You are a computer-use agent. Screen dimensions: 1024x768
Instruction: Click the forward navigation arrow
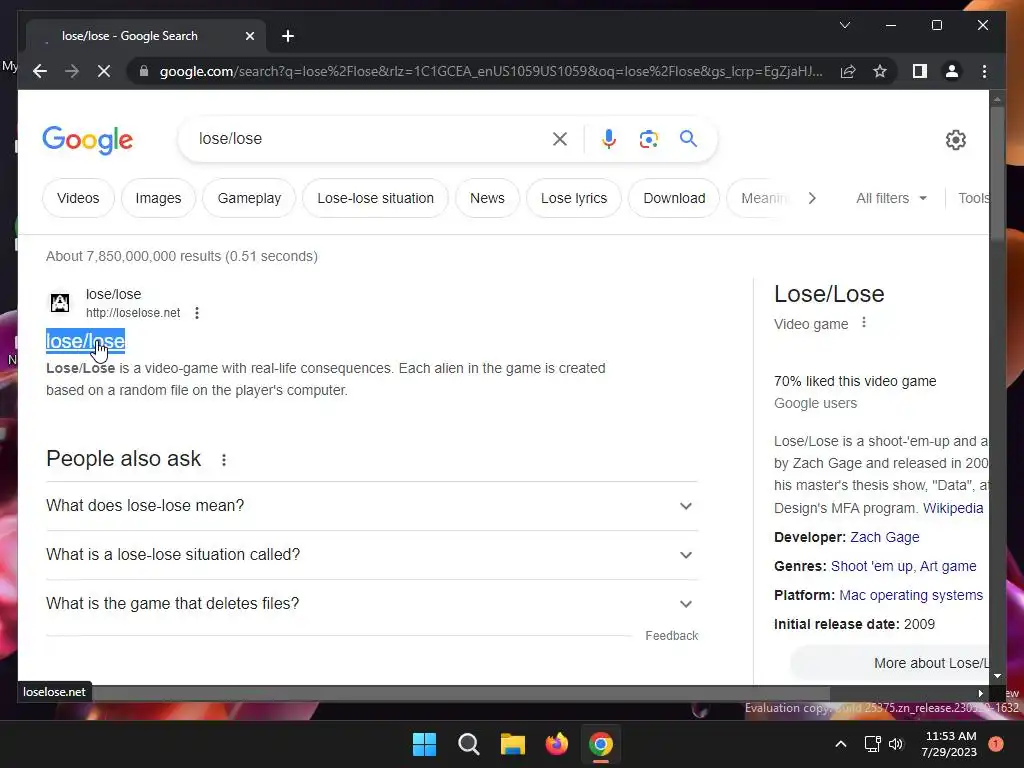(72, 71)
